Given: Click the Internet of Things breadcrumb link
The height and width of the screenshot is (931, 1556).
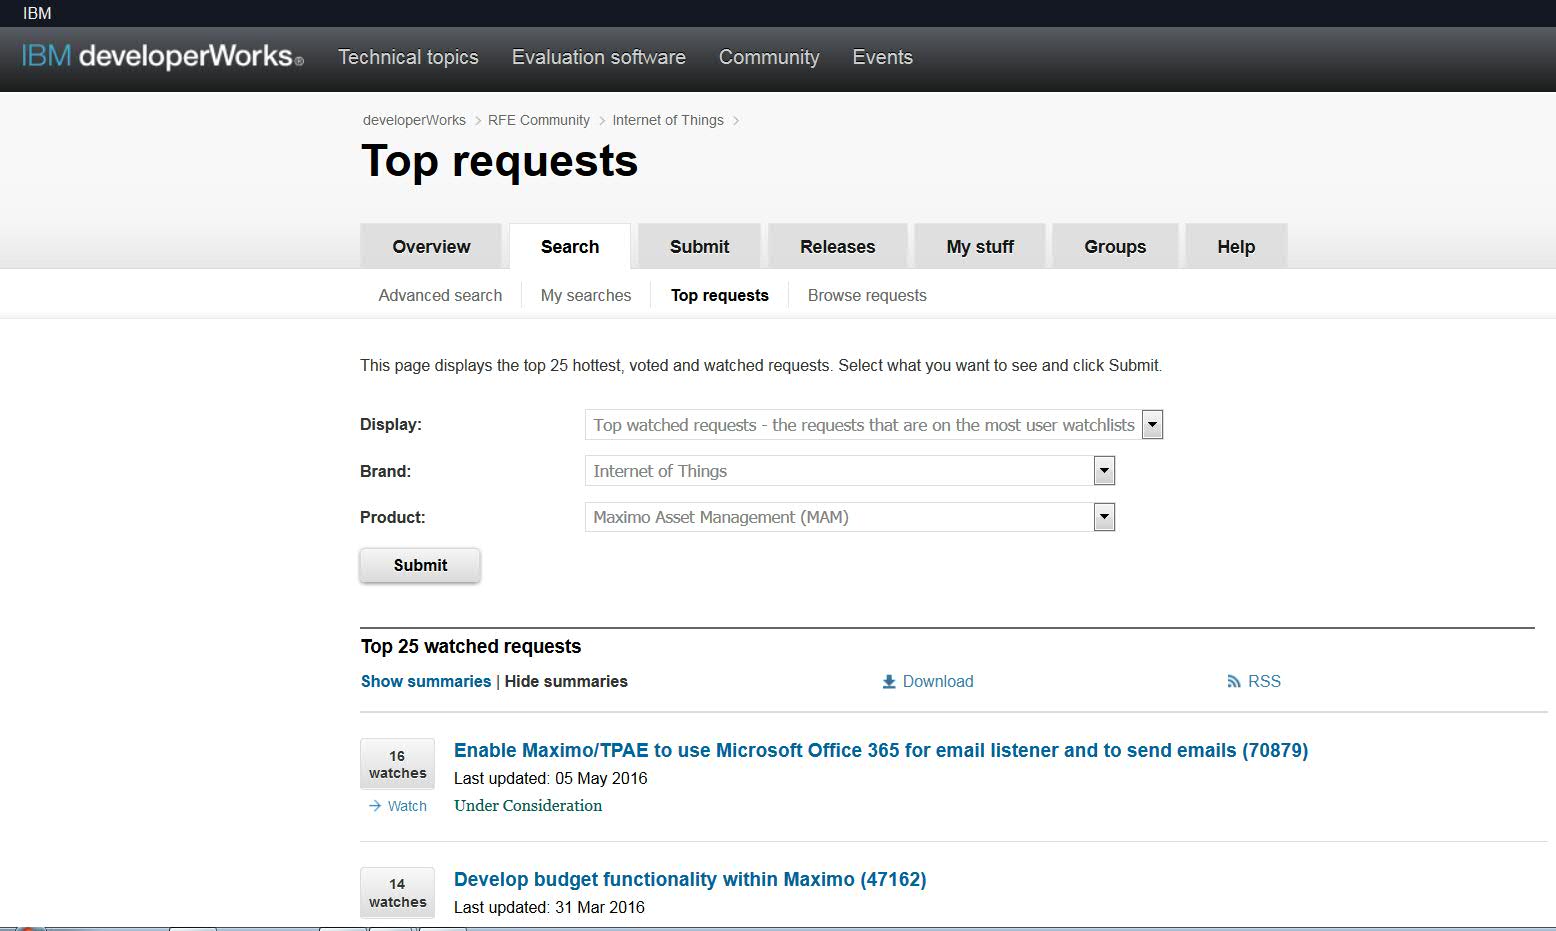Looking at the screenshot, I should click(668, 120).
